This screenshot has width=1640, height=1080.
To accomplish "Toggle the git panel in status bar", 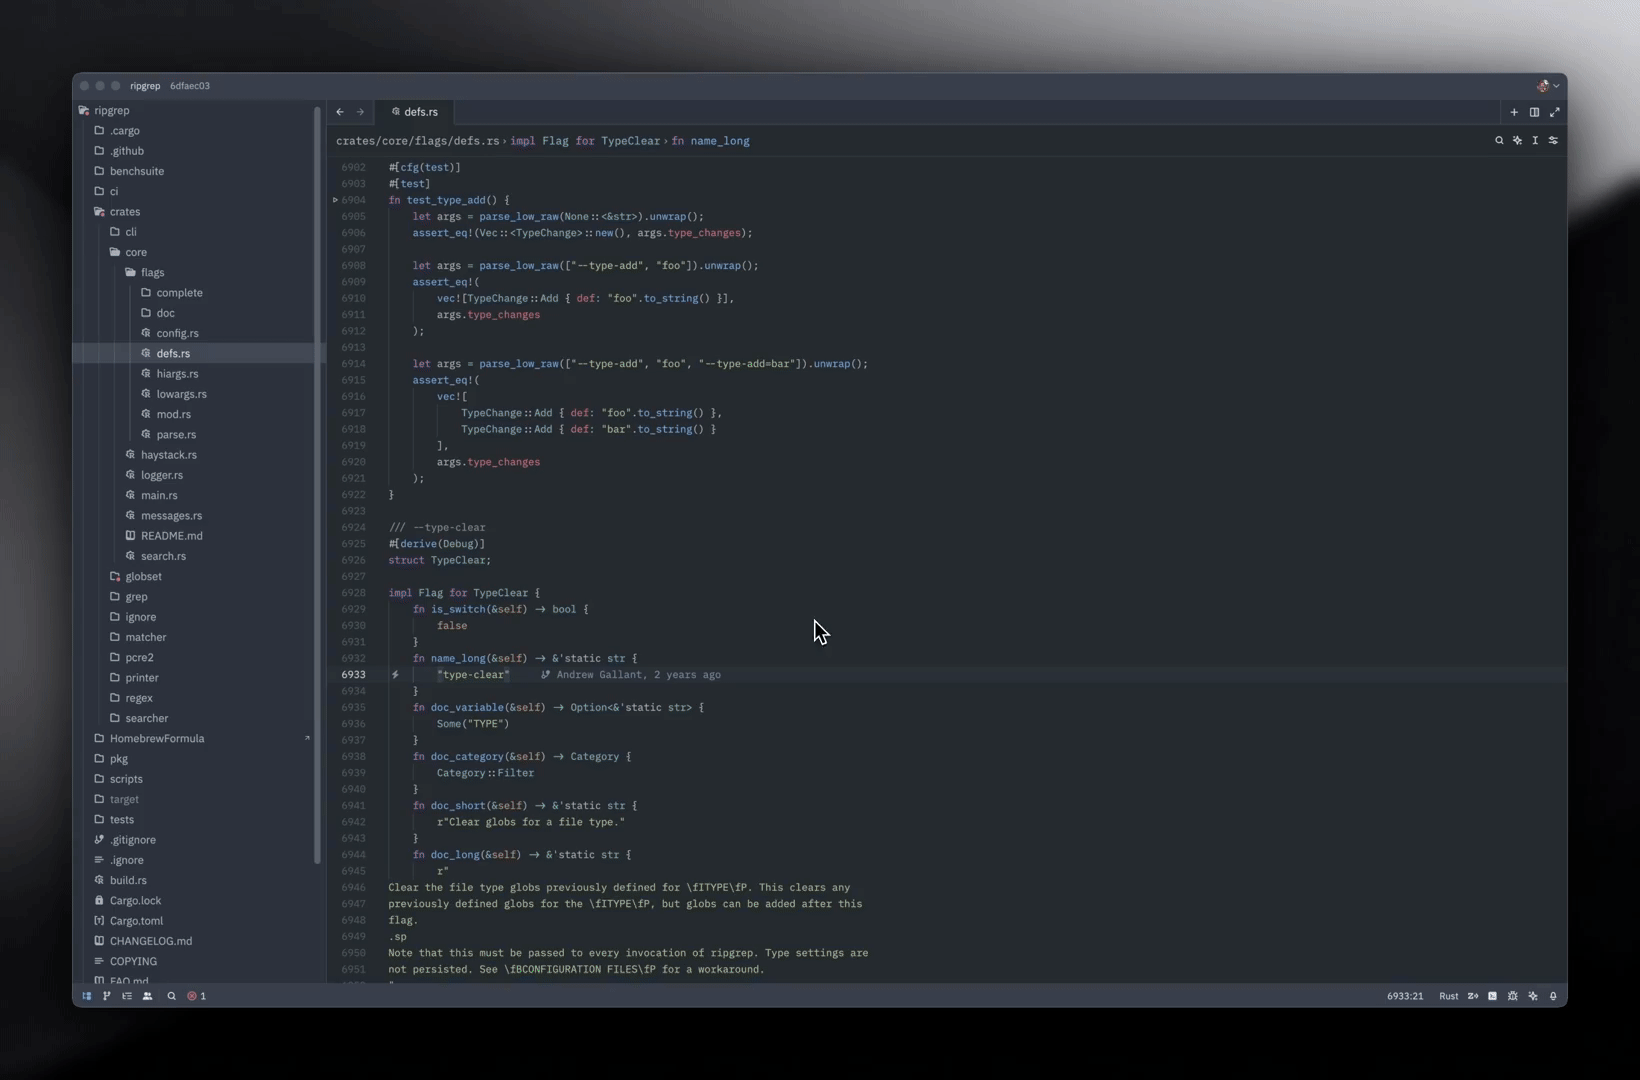I will [107, 996].
